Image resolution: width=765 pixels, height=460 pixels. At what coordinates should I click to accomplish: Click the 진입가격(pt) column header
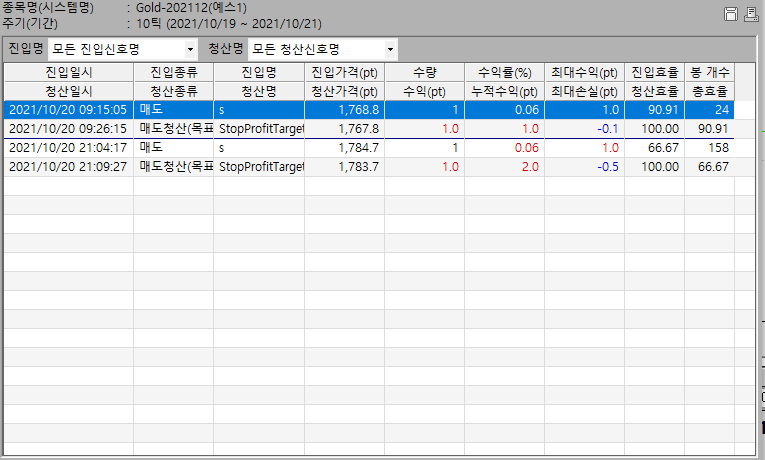(x=344, y=72)
